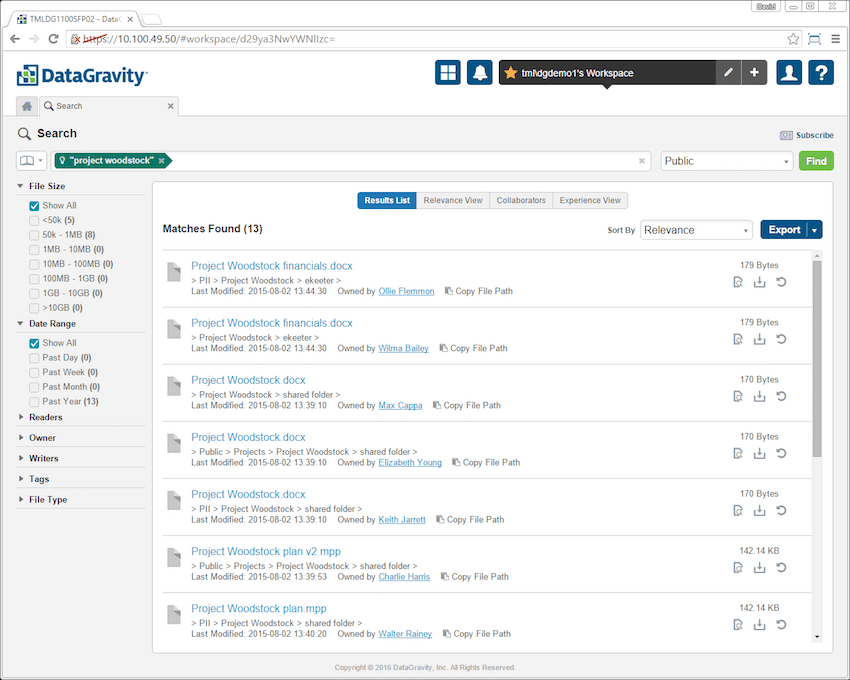Viewport: 850px width, 680px height.
Task: Open the Chrome menu icon
Action: (x=835, y=39)
